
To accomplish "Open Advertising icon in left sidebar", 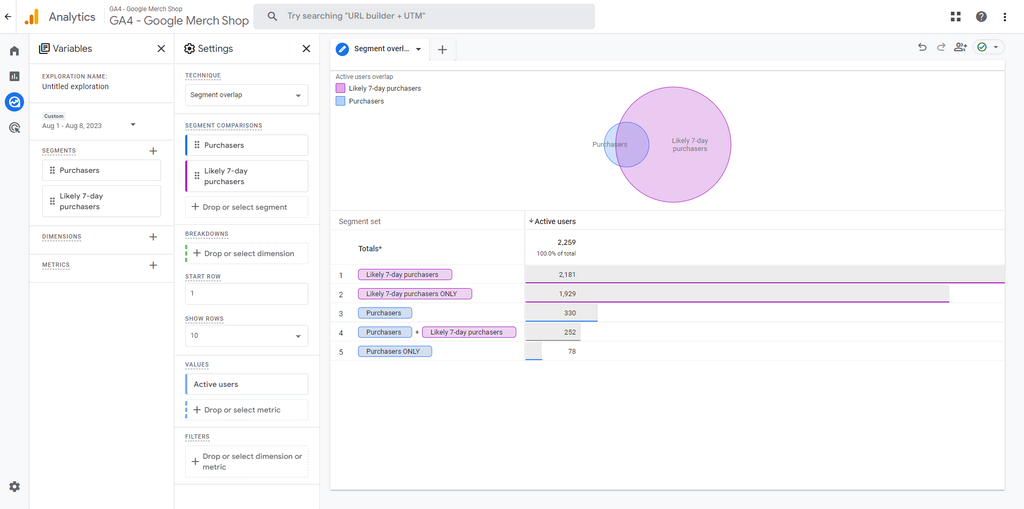I will tap(14, 127).
